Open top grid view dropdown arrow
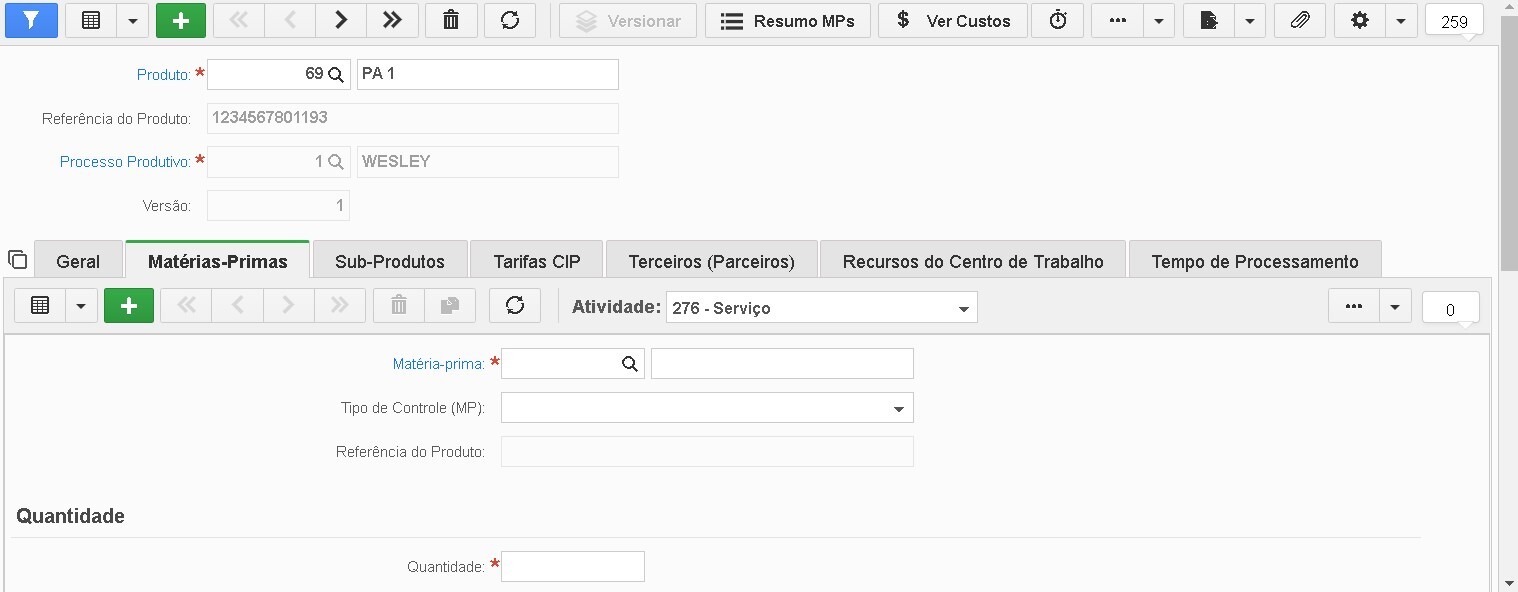This screenshot has height=592, width=1518. [132, 20]
